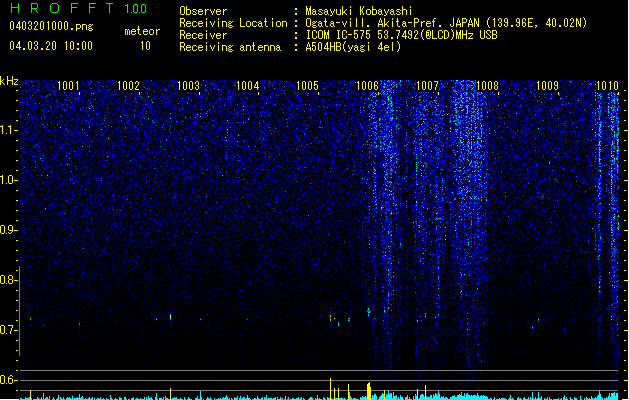Click the 1006 time marker
The width and height of the screenshot is (629, 400).
point(367,85)
